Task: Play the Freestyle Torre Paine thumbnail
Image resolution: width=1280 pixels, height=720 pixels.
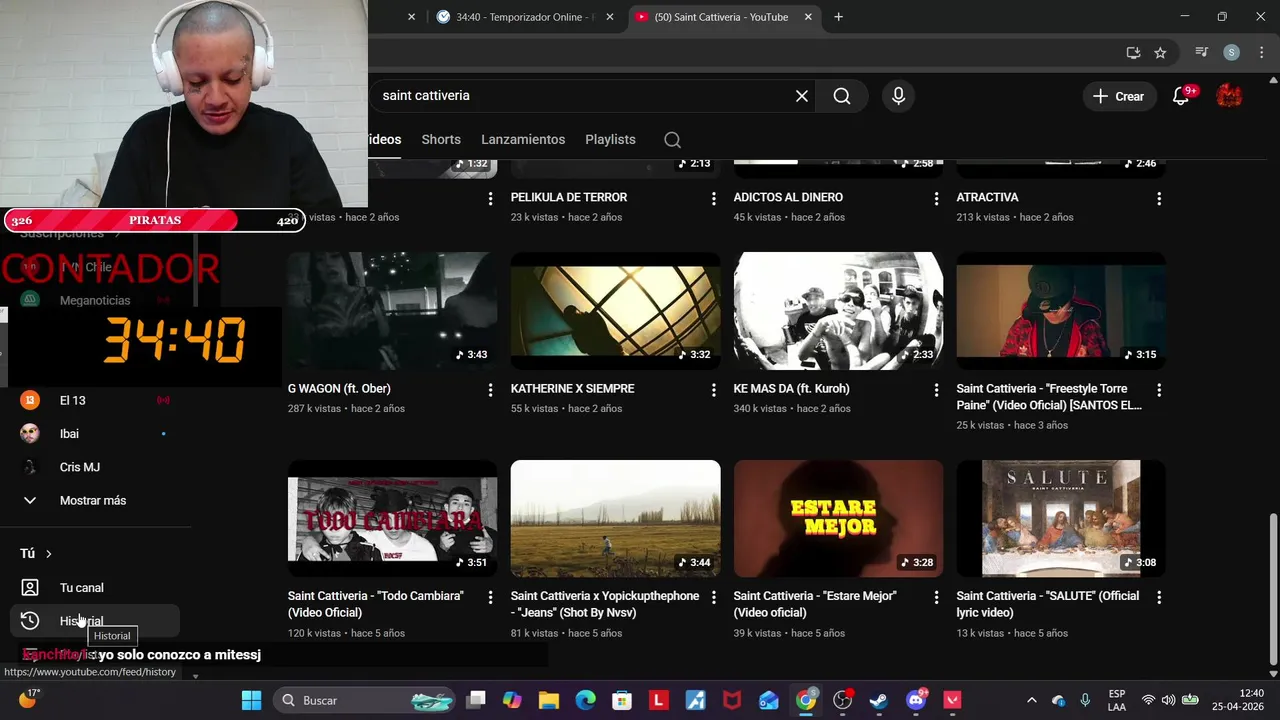Action: click(1061, 311)
